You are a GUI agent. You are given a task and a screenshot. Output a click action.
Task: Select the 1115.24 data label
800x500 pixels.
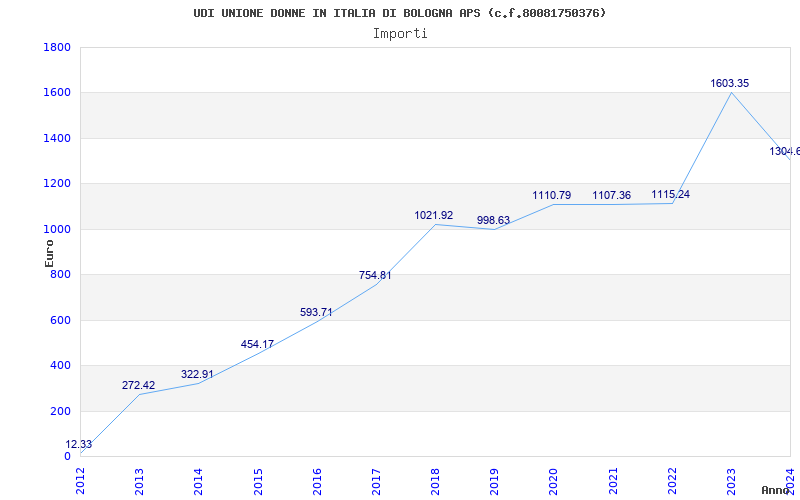click(670, 194)
